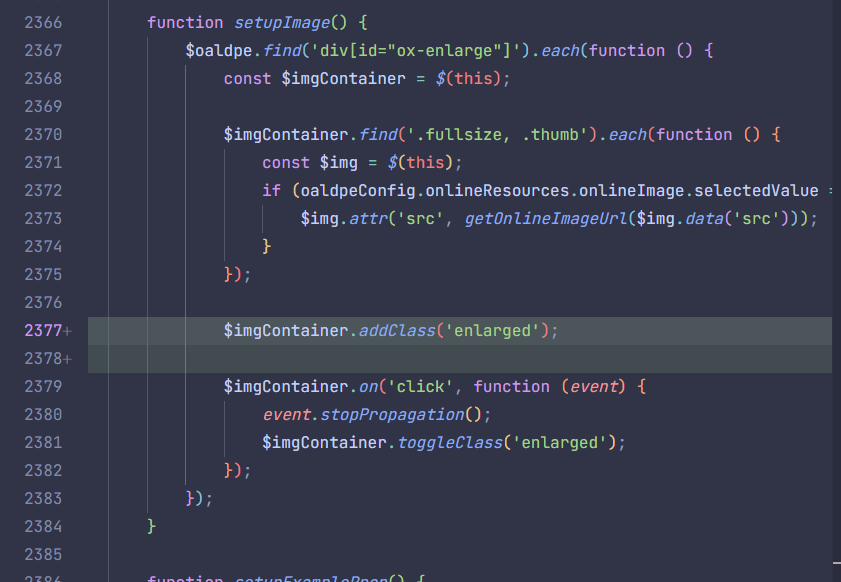Click the 'enlarged' string inside the addClass call
Viewport: 841px width, 582px height.
click(x=492, y=330)
